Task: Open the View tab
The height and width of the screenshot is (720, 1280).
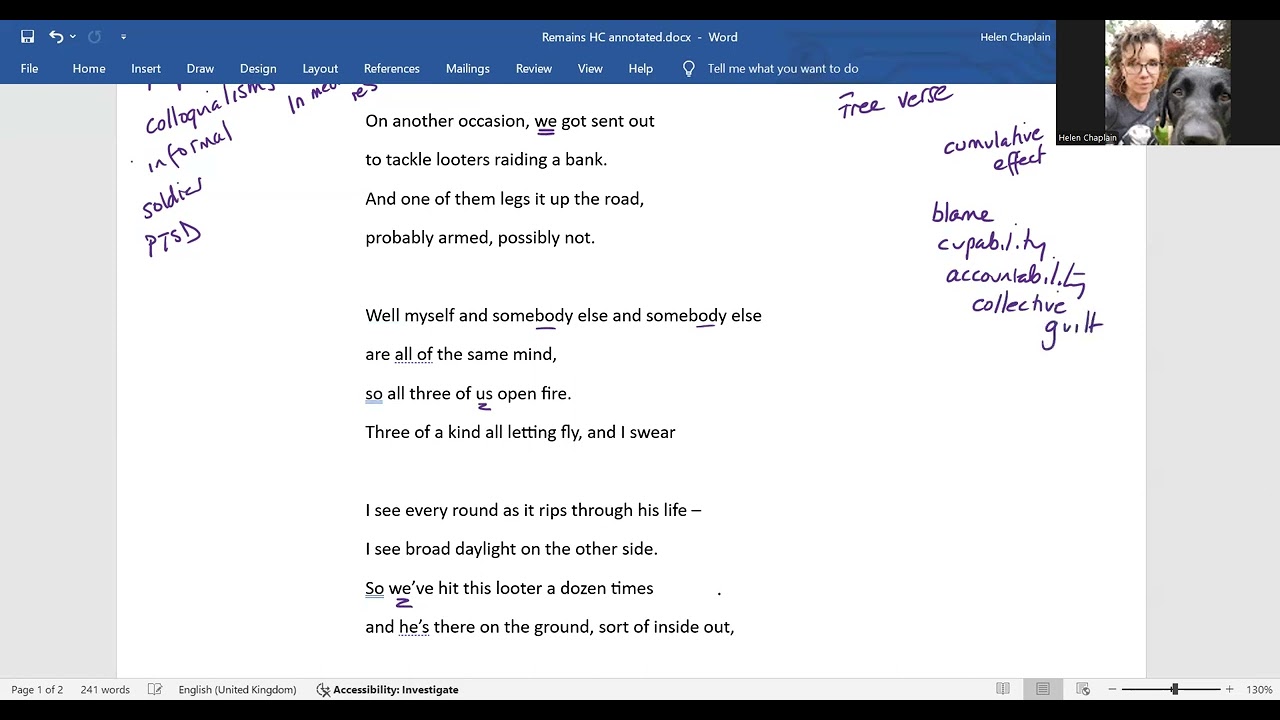Action: [590, 68]
